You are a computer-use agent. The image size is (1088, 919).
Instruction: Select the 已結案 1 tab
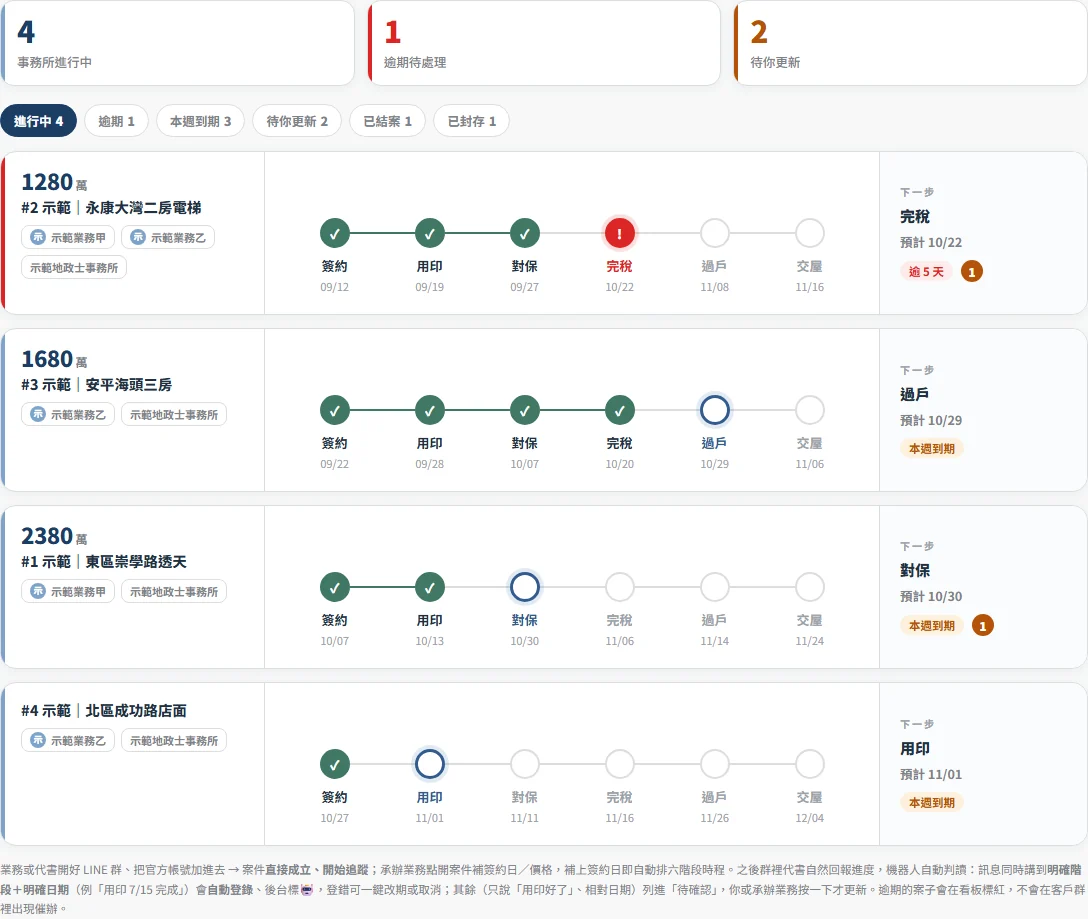pos(387,121)
